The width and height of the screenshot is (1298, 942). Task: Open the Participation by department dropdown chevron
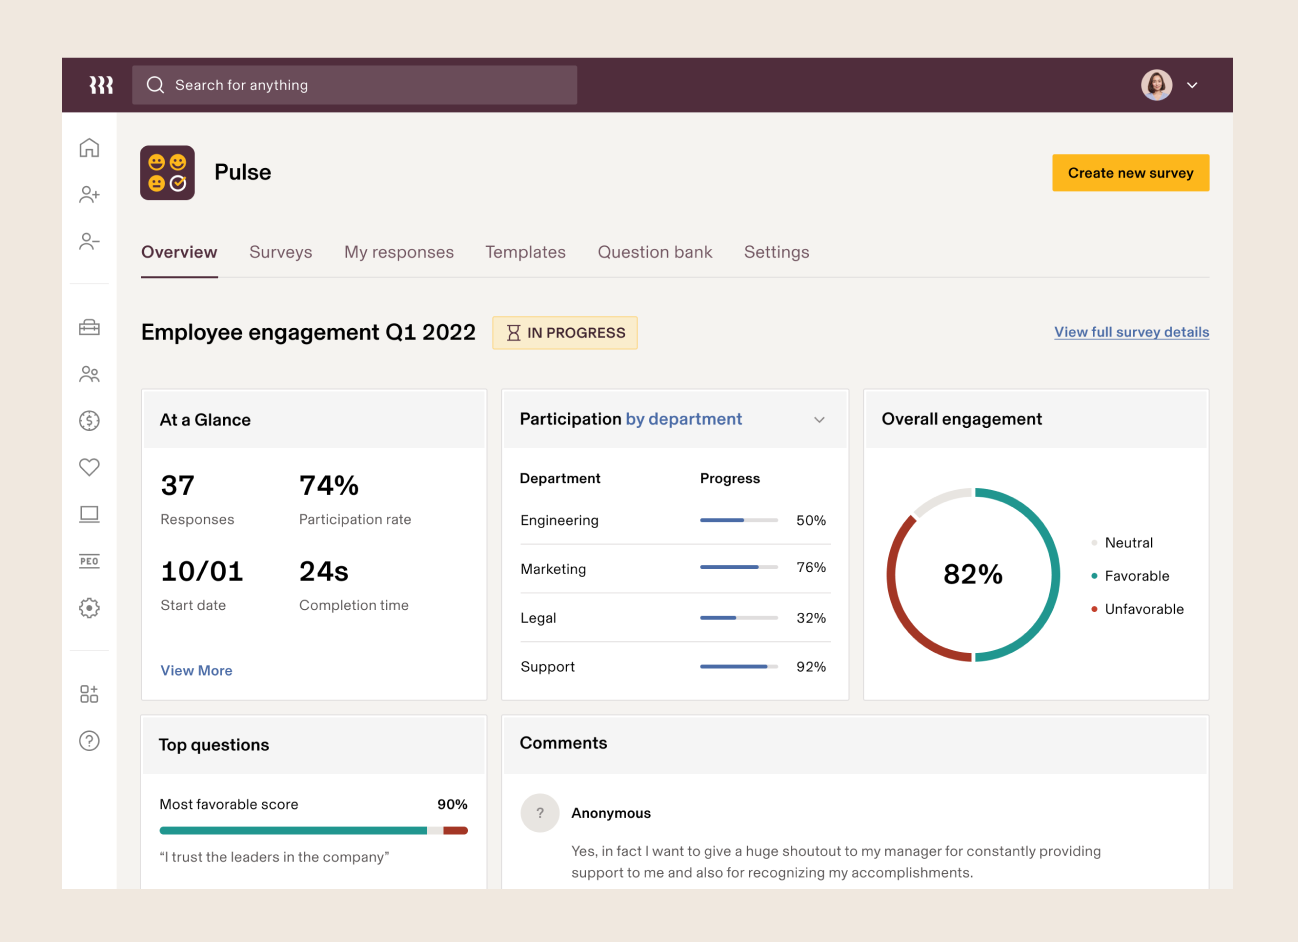[x=819, y=420]
